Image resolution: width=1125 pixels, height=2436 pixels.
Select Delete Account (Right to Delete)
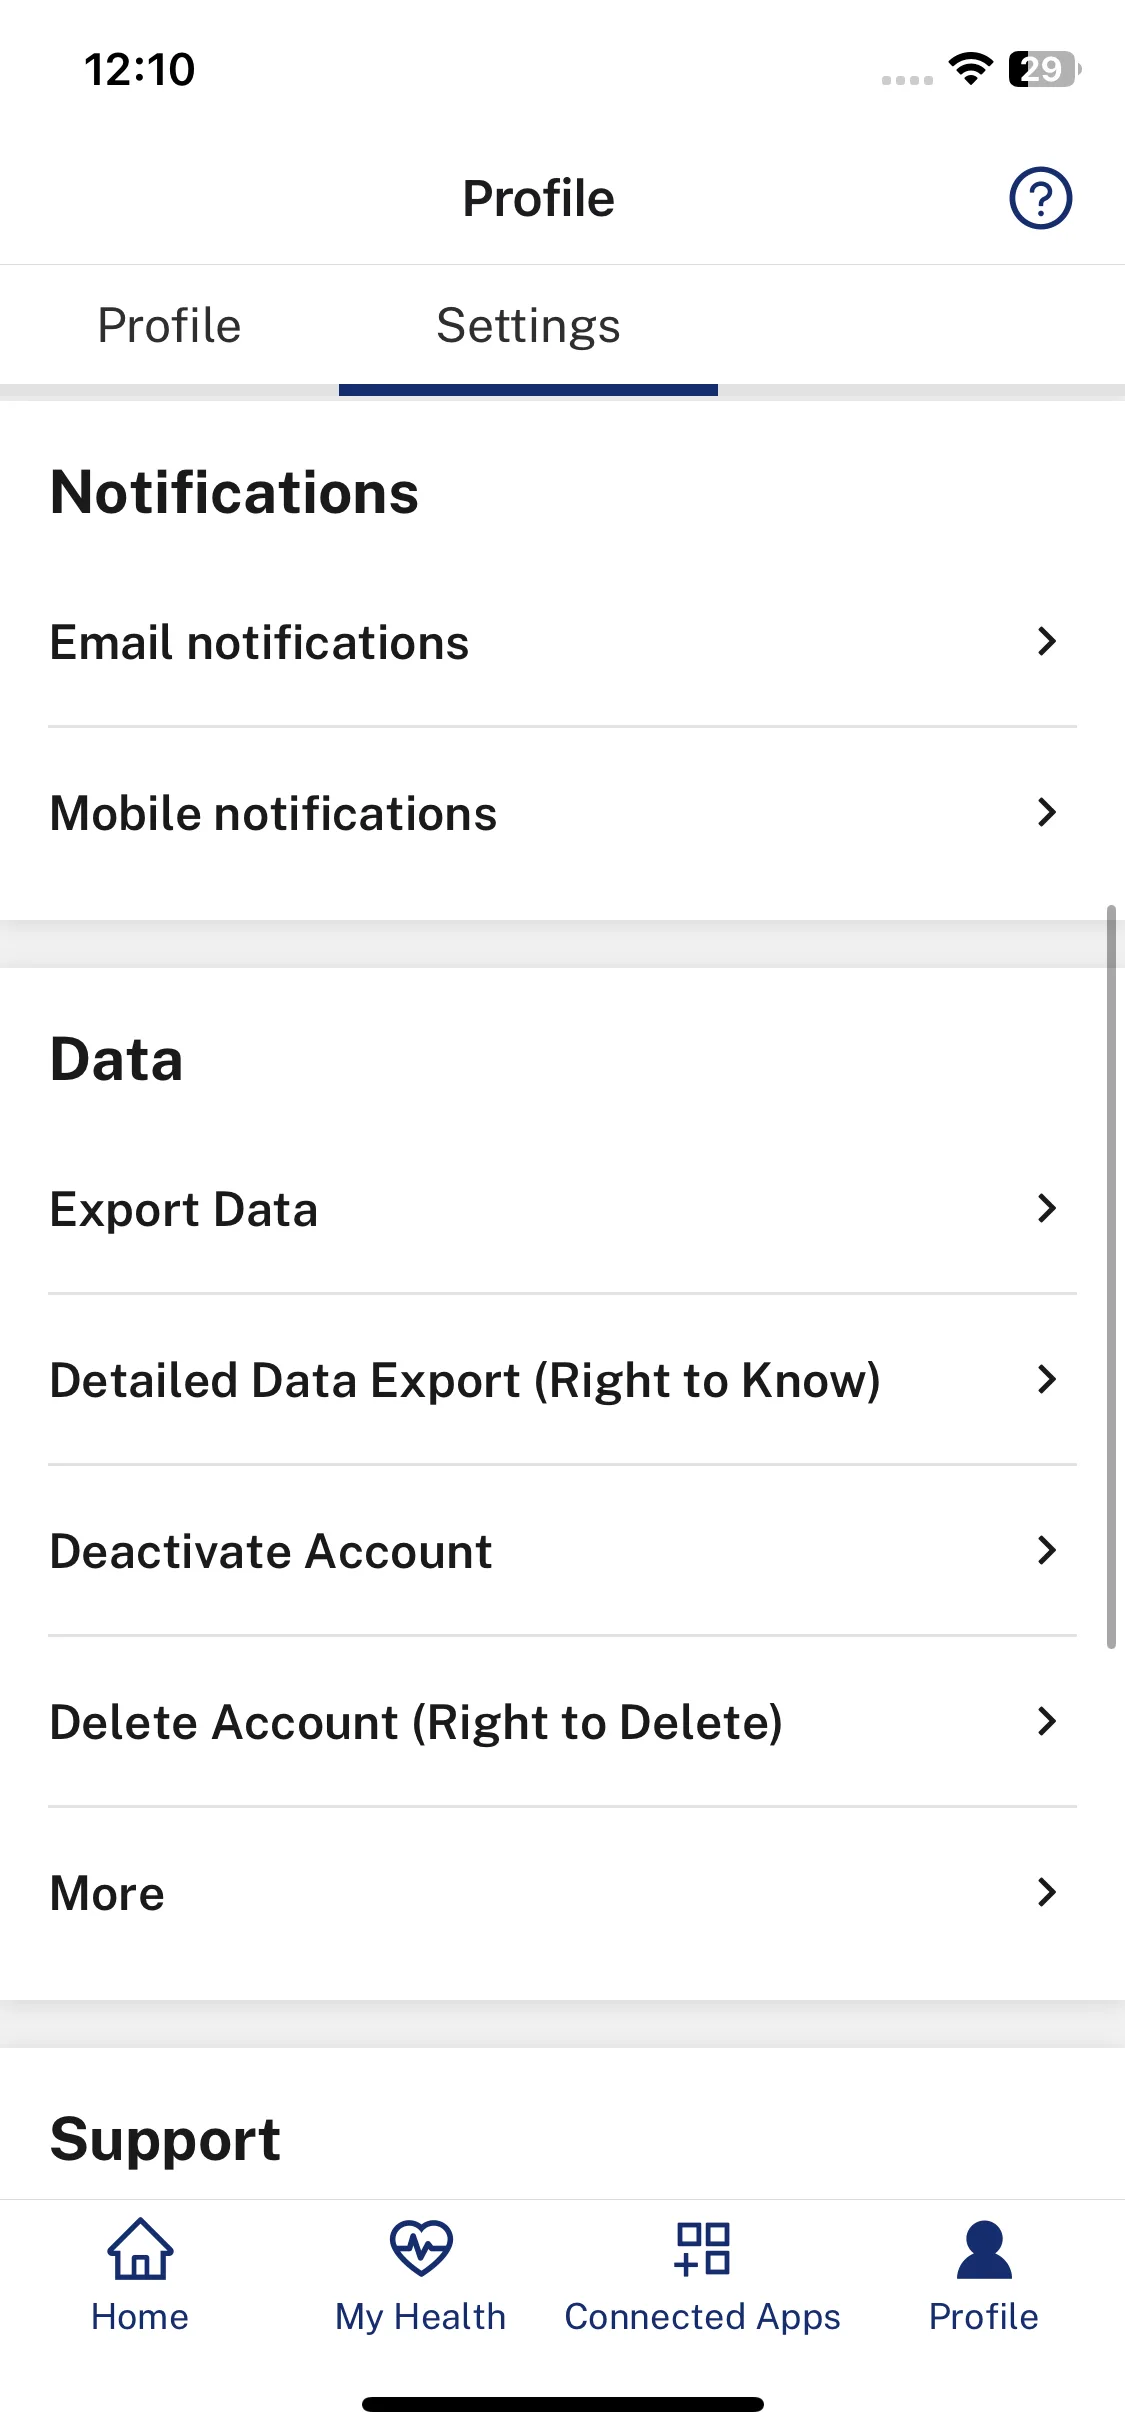(x=562, y=1722)
